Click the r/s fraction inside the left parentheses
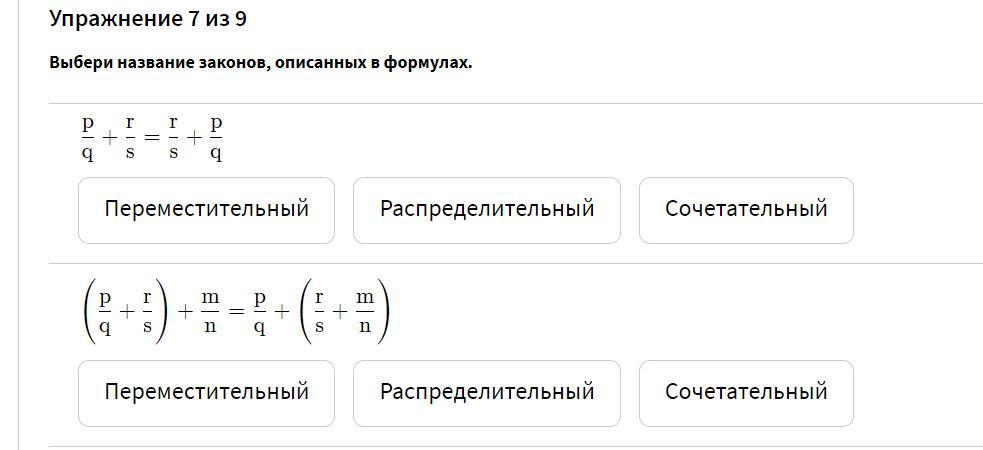The height and width of the screenshot is (450, 983). coord(147,311)
